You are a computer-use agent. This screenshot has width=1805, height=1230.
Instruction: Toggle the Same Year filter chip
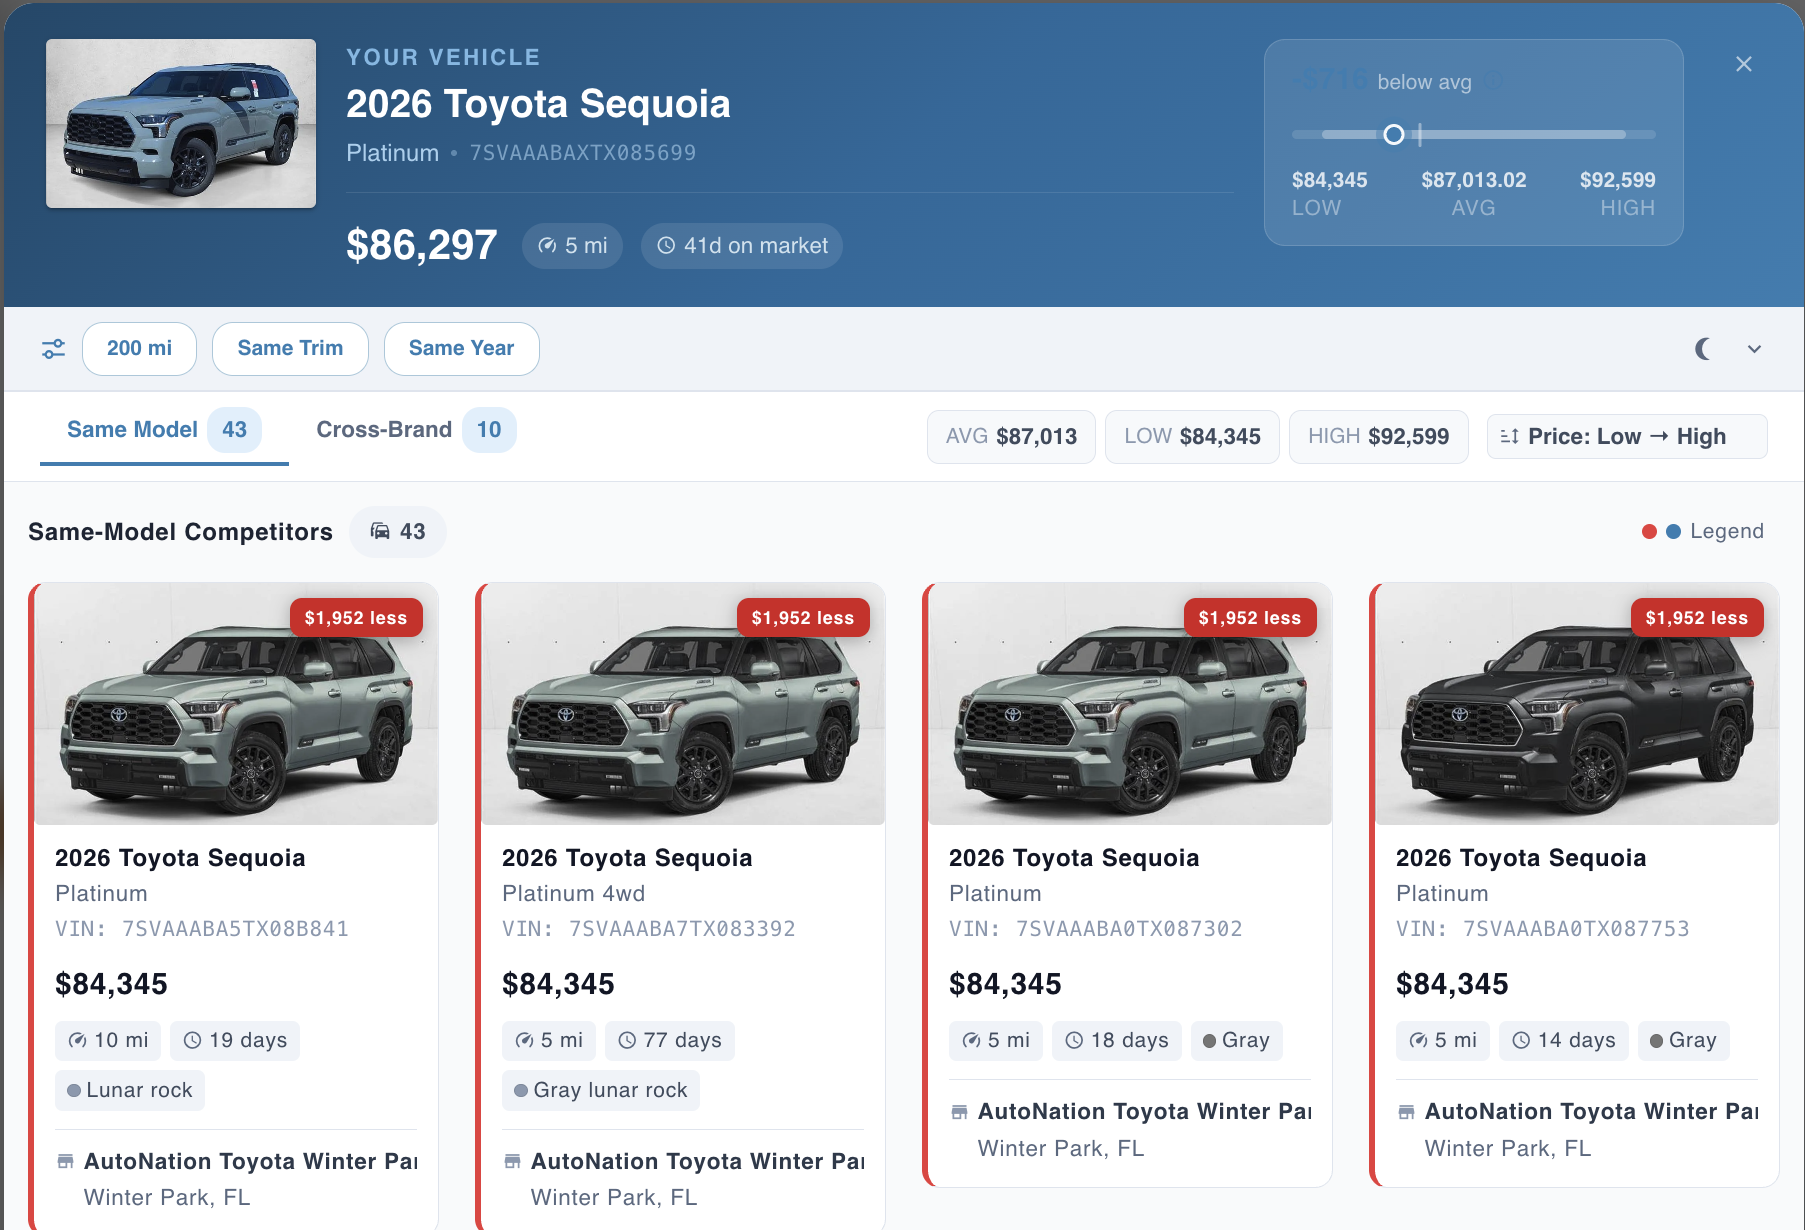pos(461,349)
